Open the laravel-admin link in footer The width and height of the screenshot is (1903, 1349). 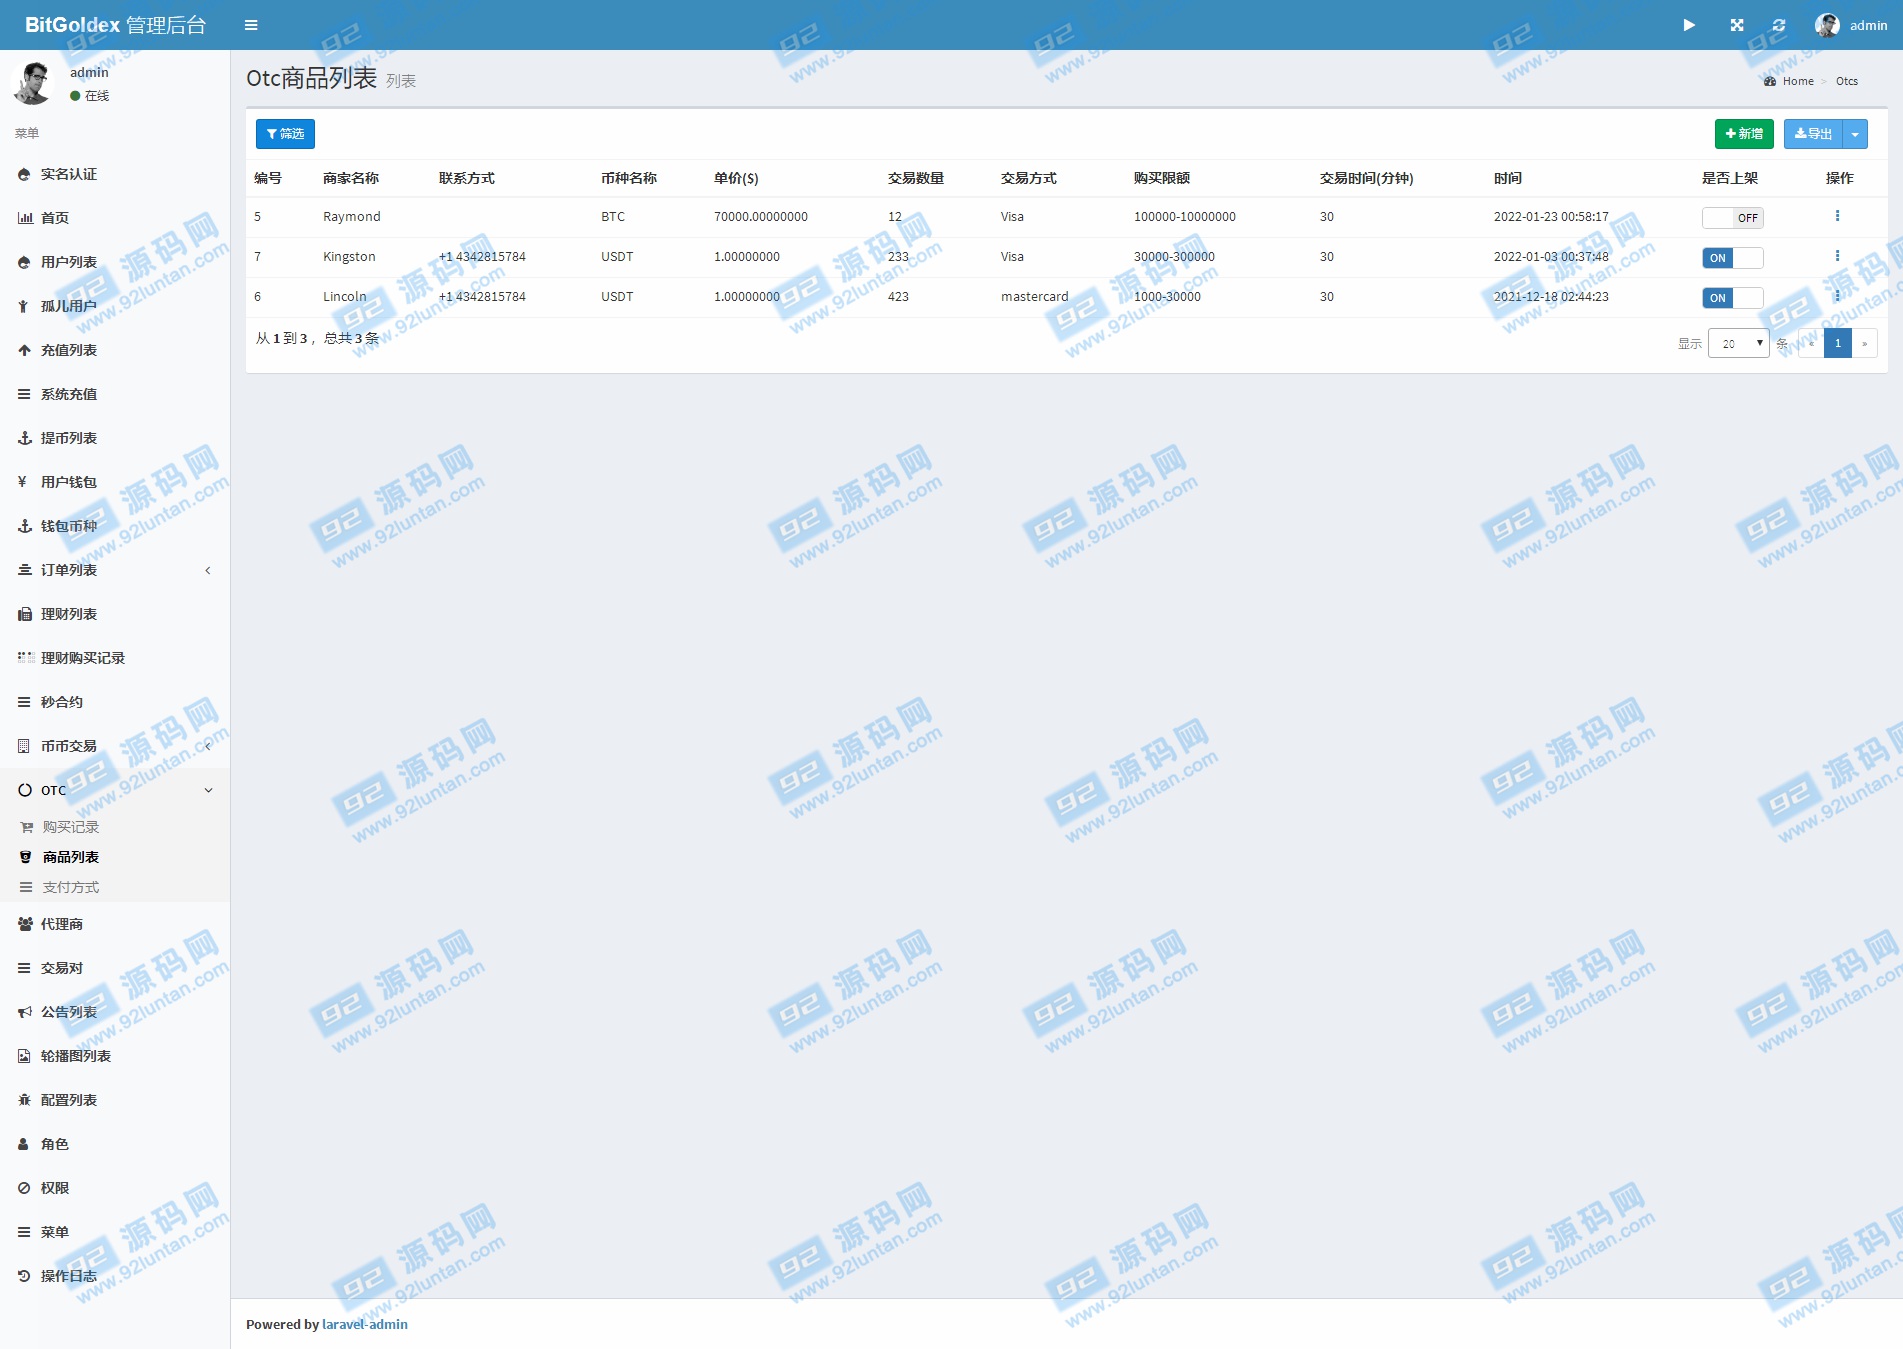[365, 1324]
